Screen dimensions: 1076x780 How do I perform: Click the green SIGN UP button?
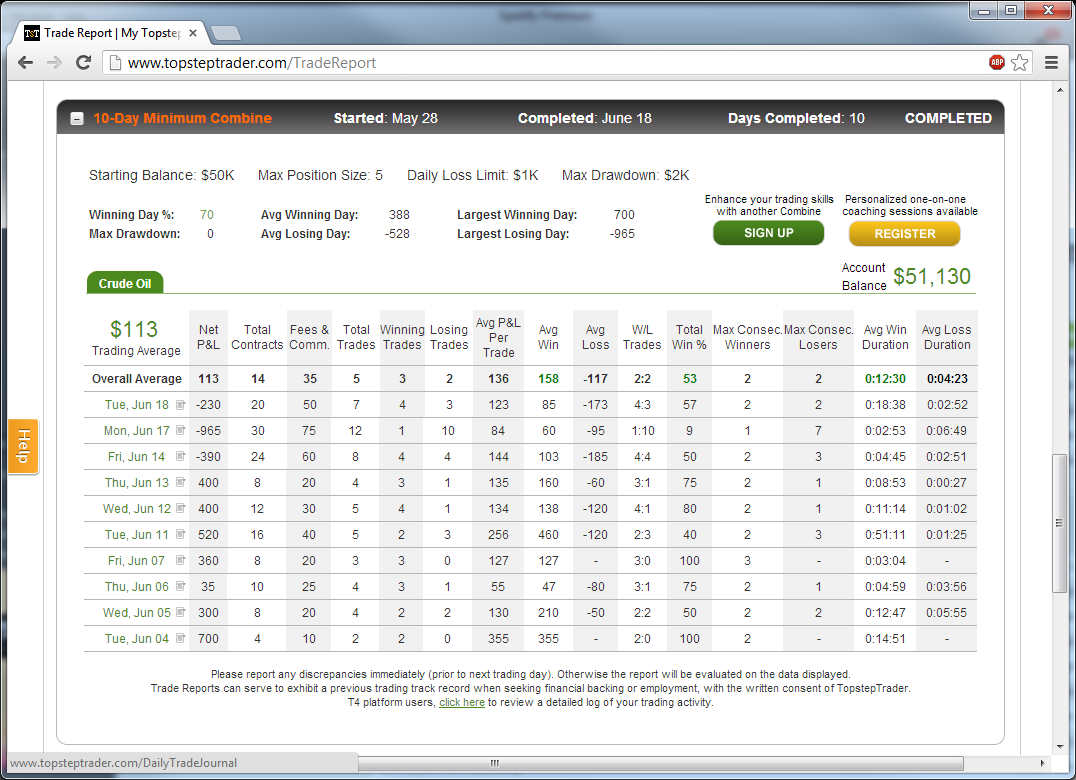click(x=769, y=233)
